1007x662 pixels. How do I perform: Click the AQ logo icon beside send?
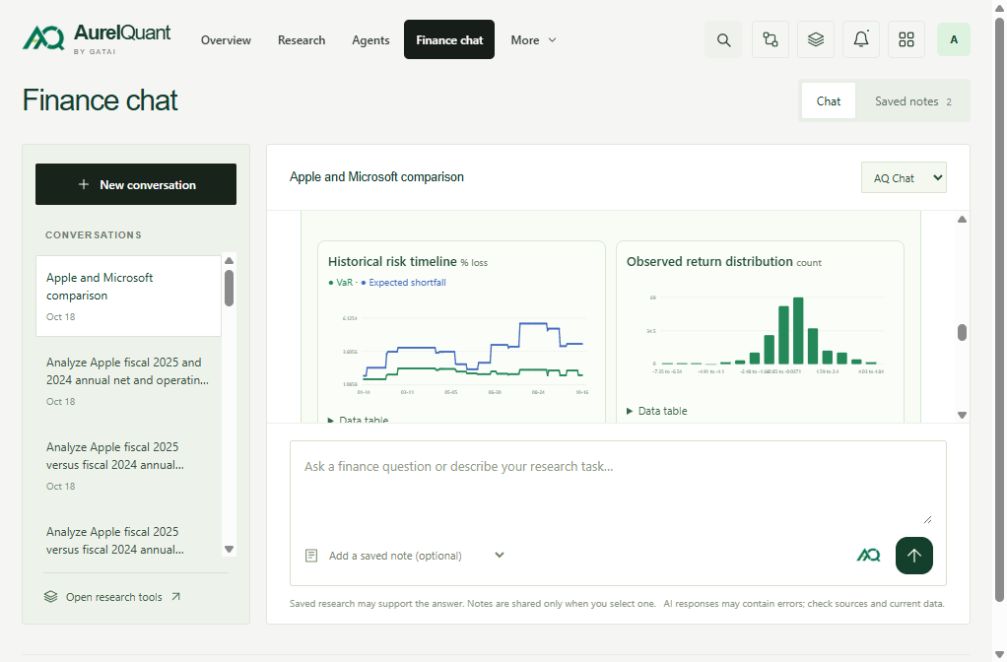pyautogui.click(x=868, y=555)
